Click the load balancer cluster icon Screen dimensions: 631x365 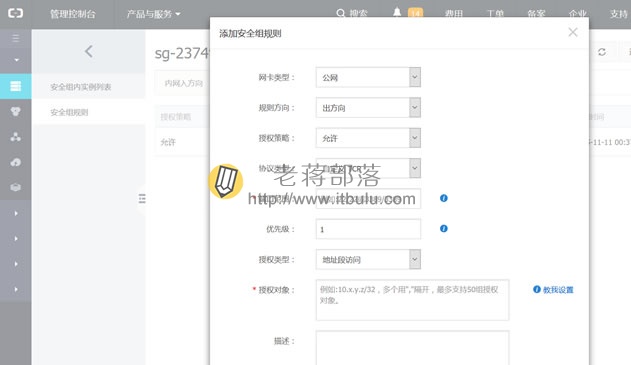(x=16, y=137)
